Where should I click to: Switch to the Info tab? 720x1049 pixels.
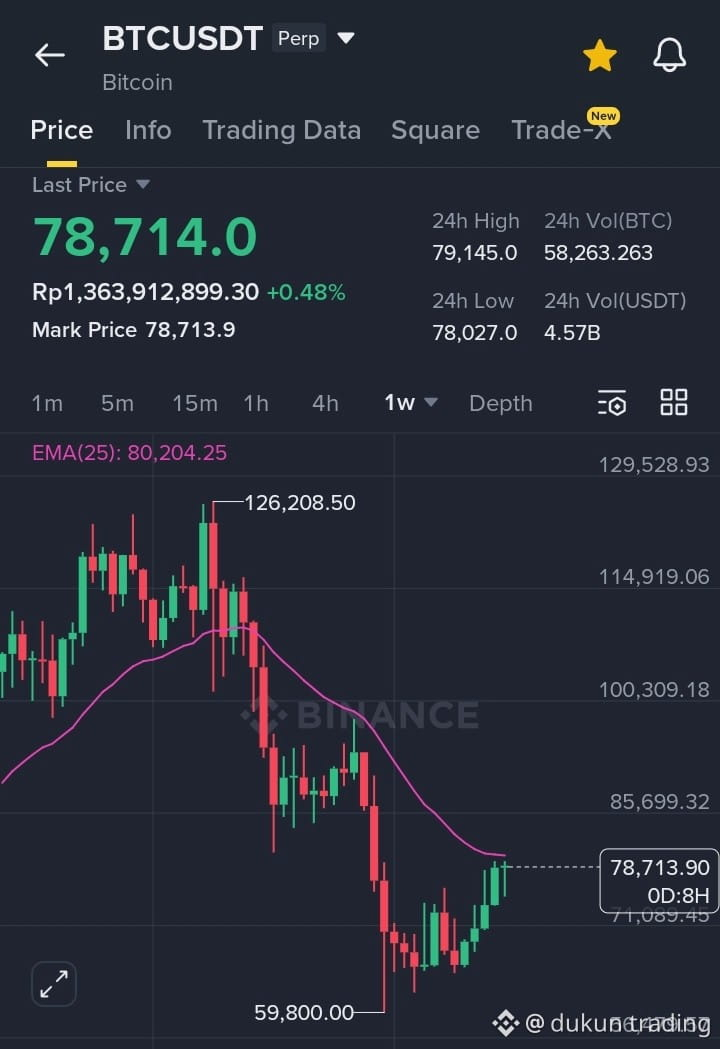148,130
